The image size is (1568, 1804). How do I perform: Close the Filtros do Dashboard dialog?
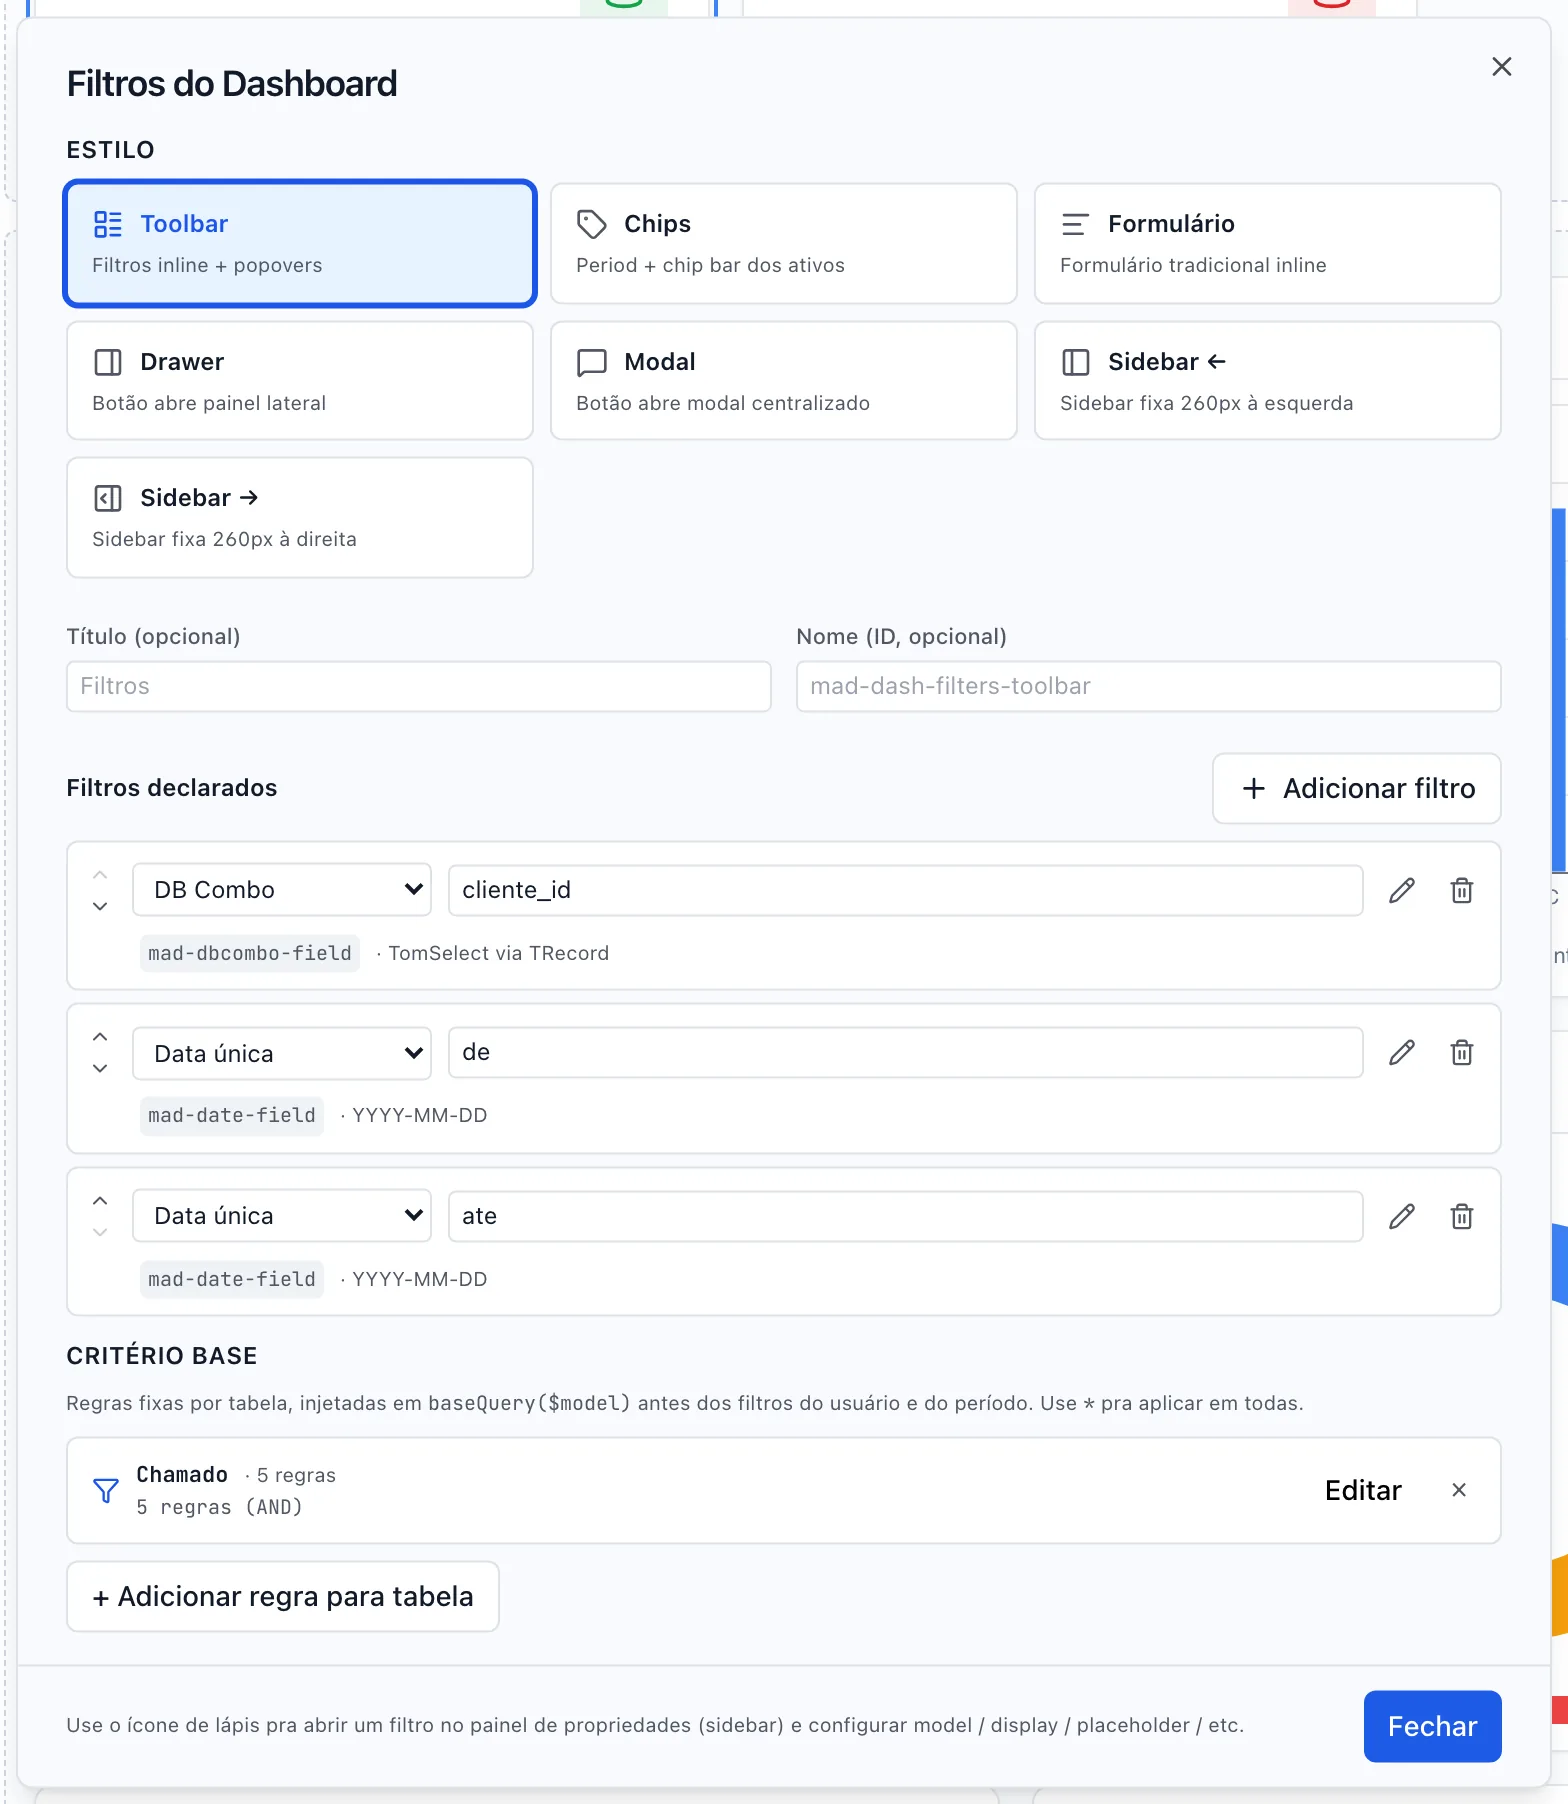click(1501, 67)
